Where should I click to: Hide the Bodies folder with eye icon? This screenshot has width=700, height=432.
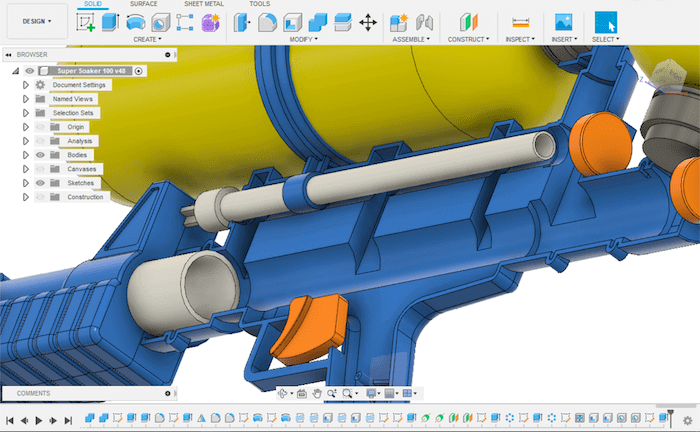[x=41, y=155]
